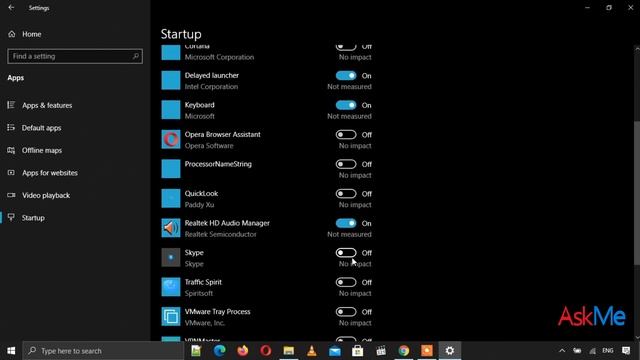Click the Video playback sidebar icon
The image size is (640, 360).
11,195
